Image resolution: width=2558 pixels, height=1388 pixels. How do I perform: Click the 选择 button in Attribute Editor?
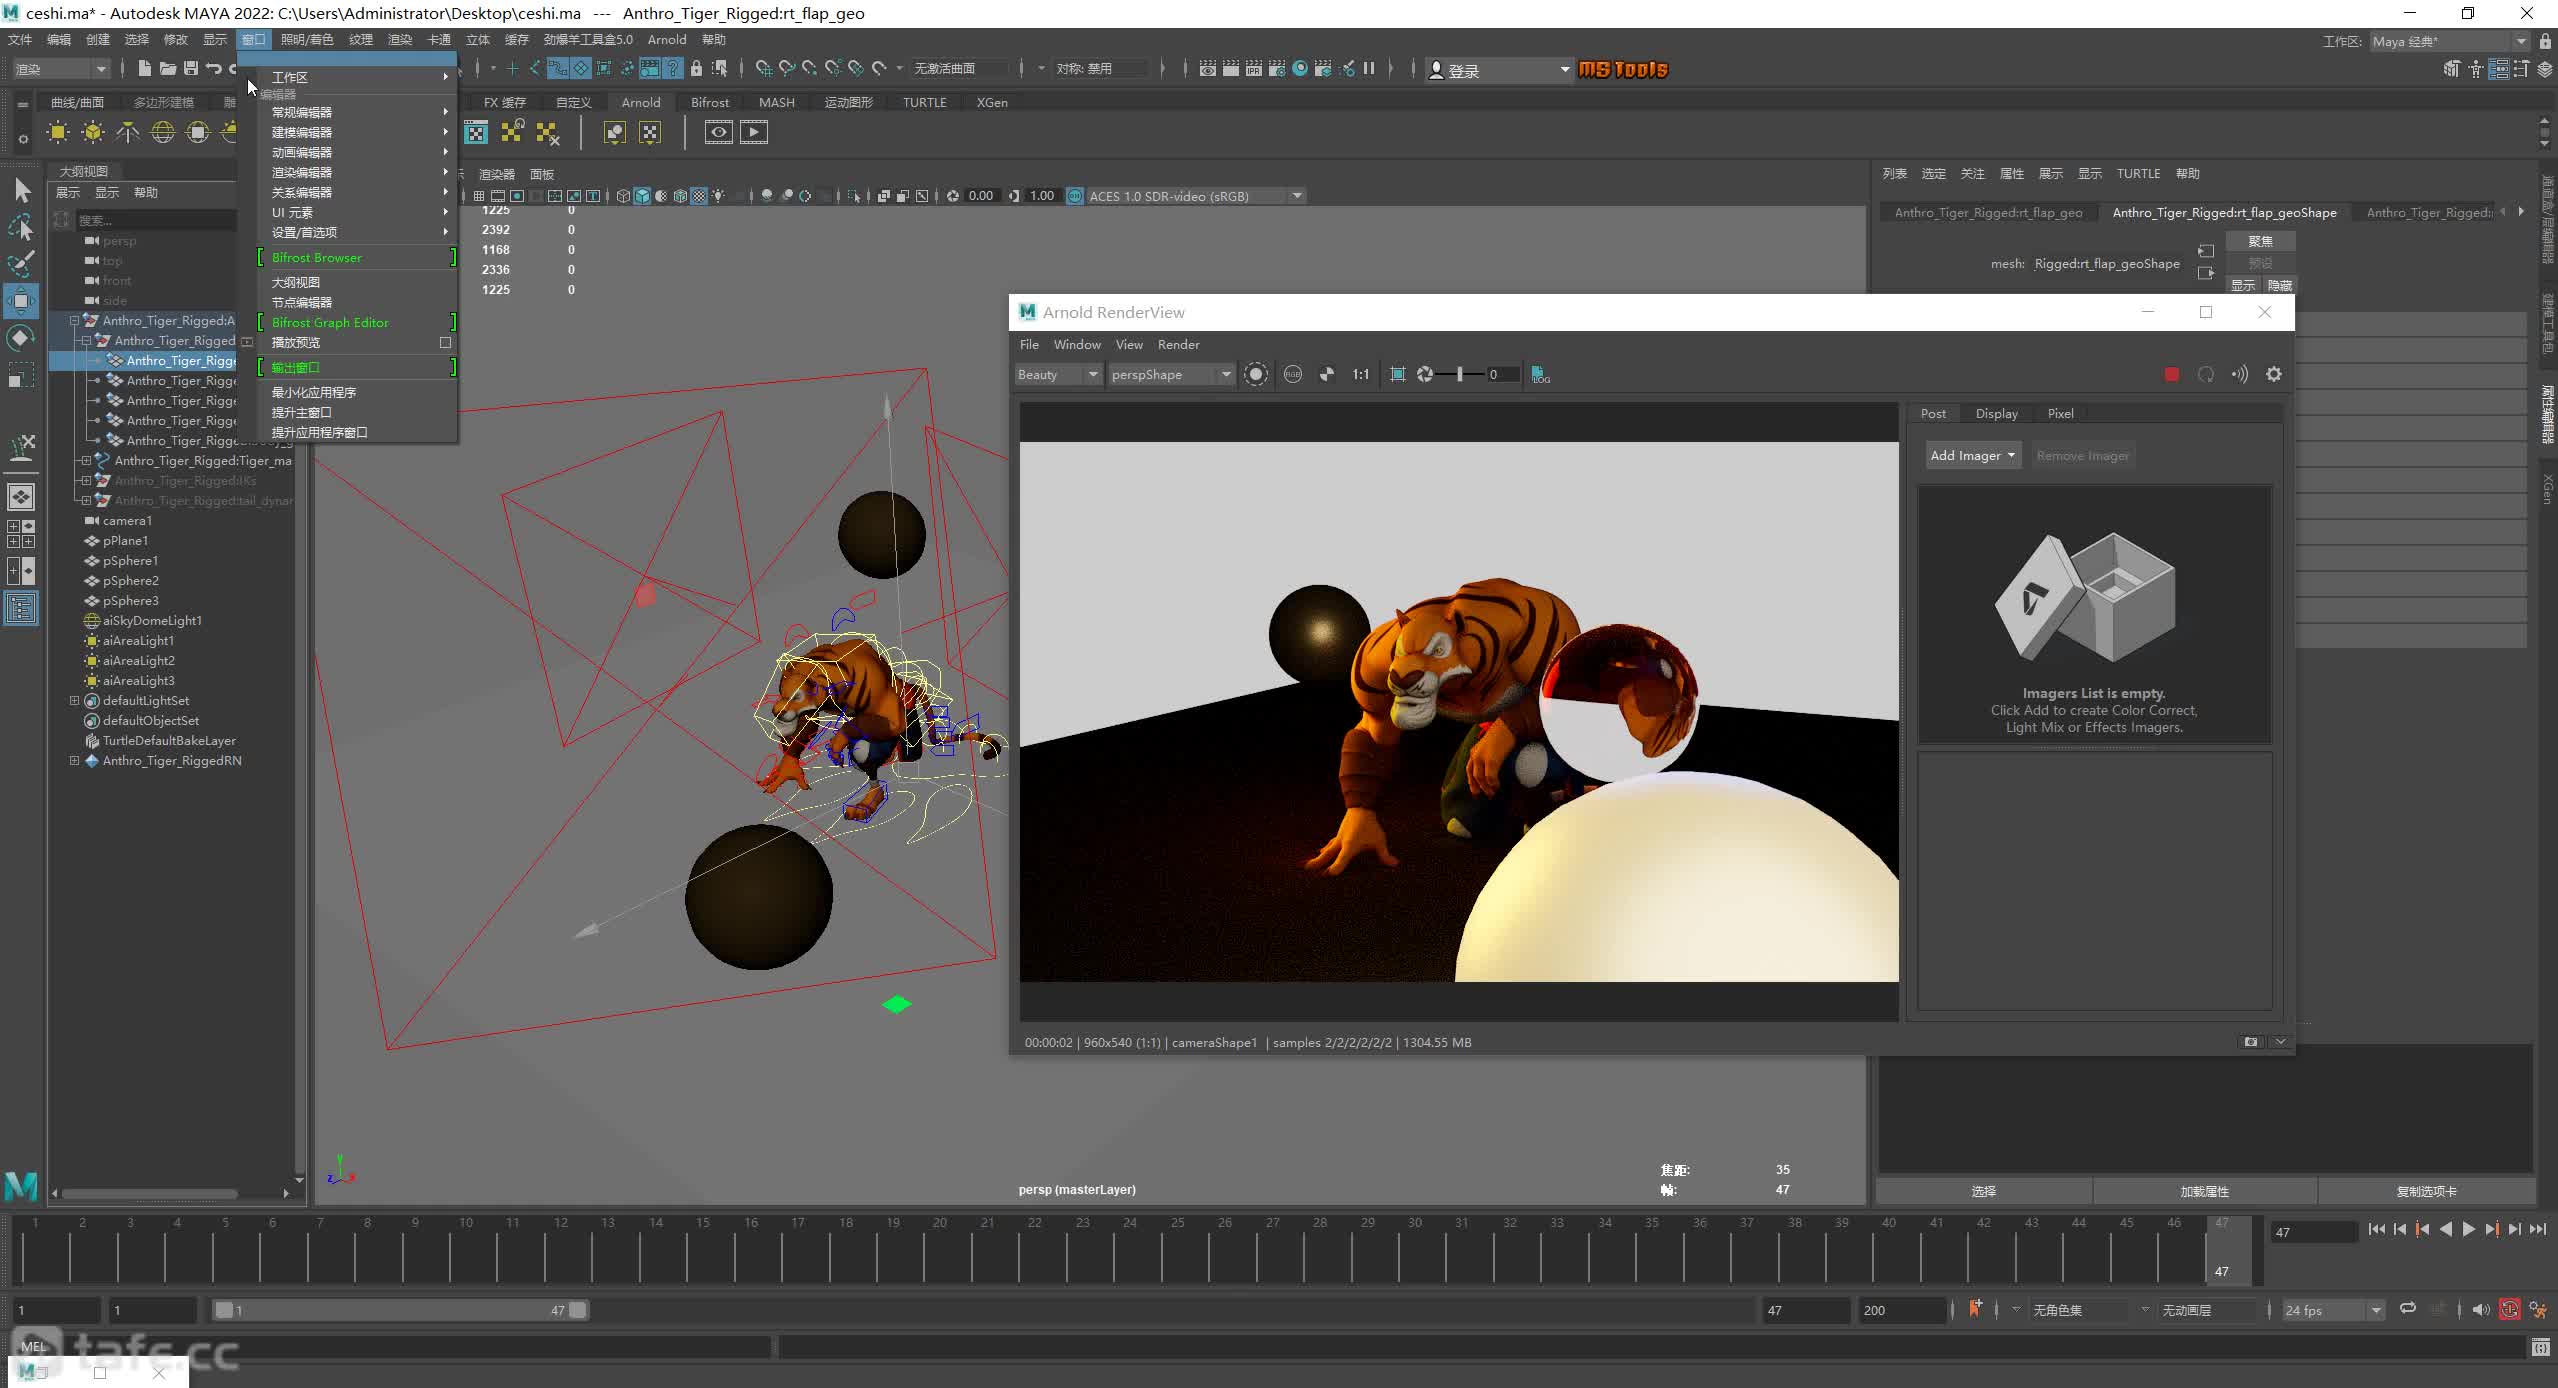pos(1984,1191)
